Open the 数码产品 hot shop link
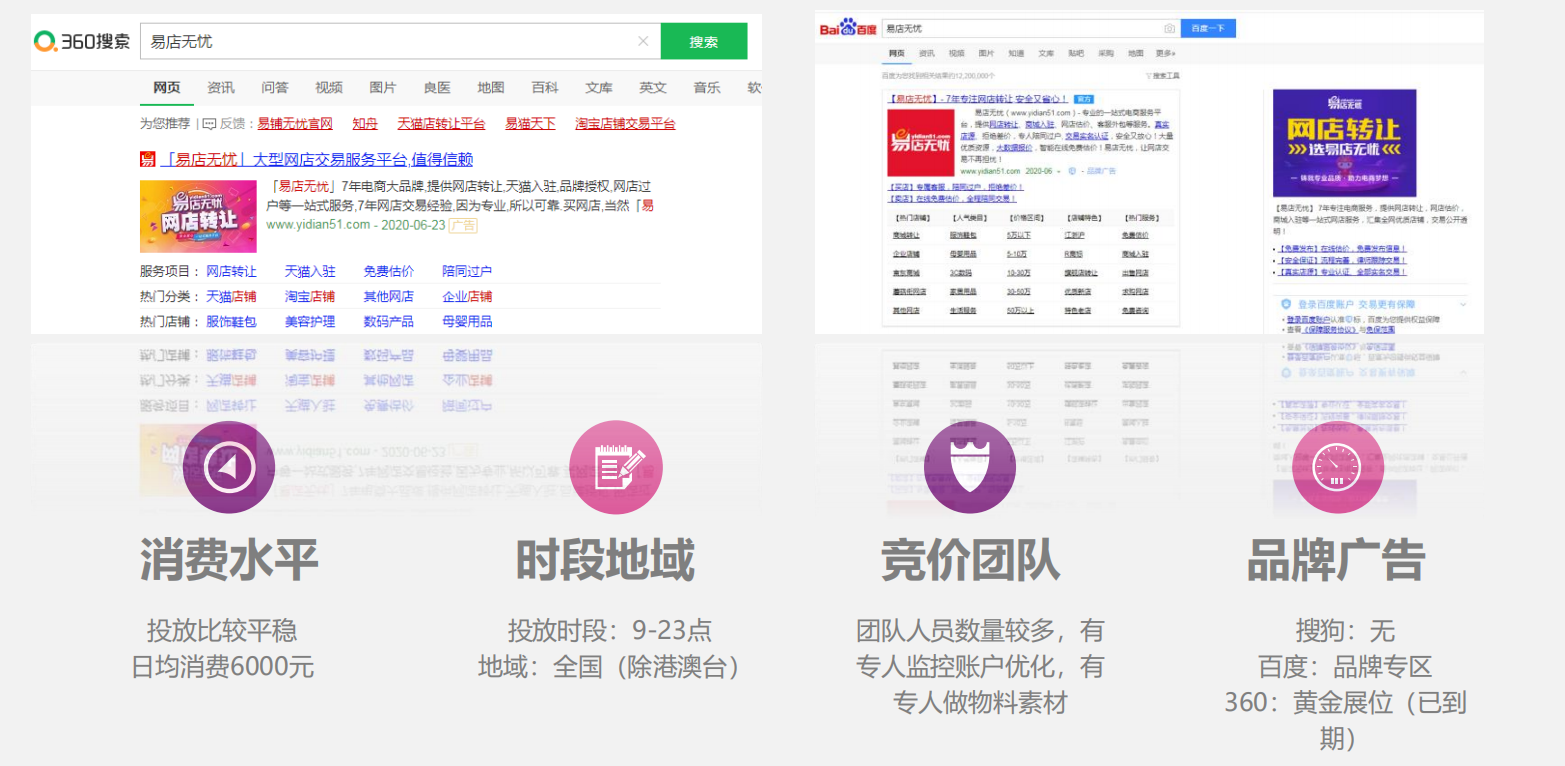Viewport: 1565px width, 766px height. coord(389,322)
